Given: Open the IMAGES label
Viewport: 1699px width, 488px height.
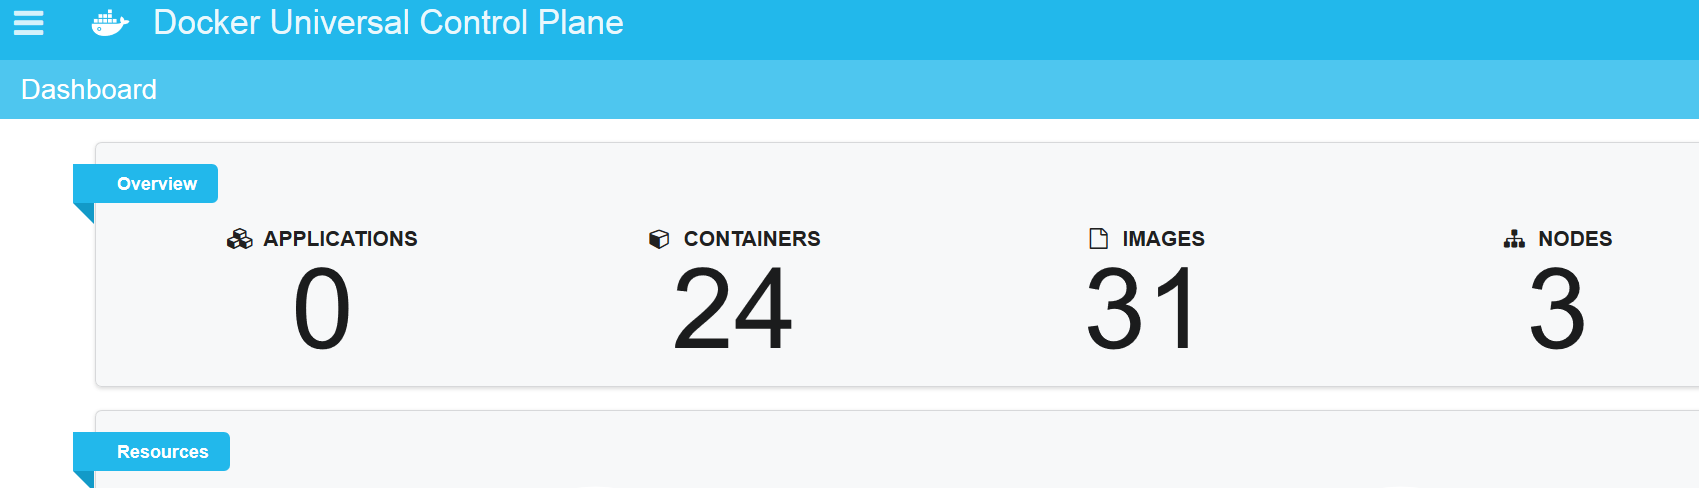Looking at the screenshot, I should click(x=1163, y=239).
